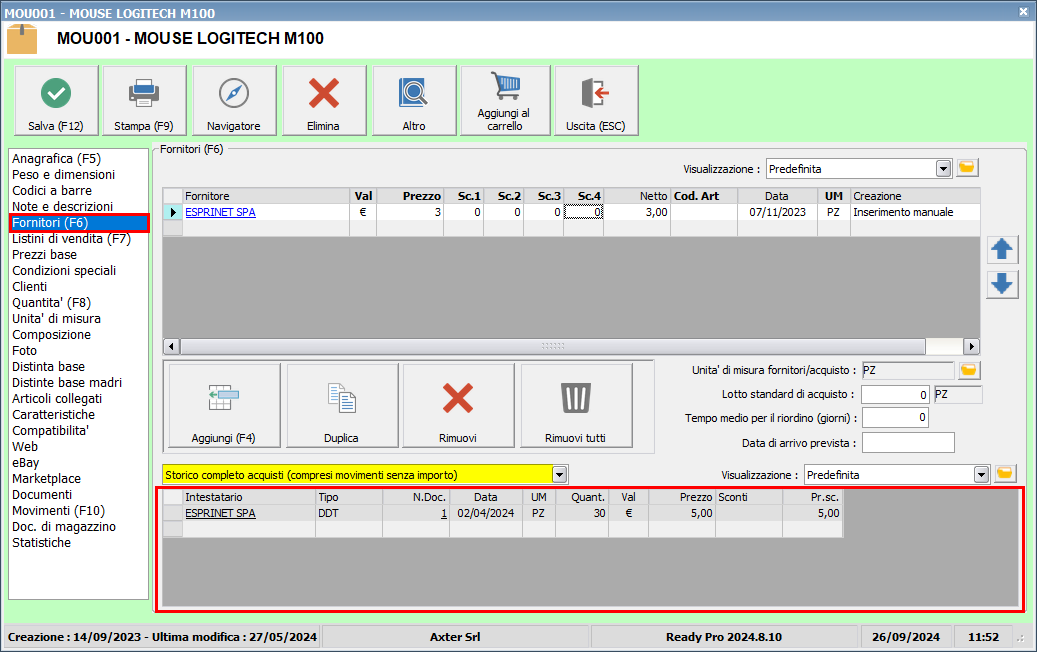Open document number 1 link in history
Screen dimensions: 1037x652
444,513
